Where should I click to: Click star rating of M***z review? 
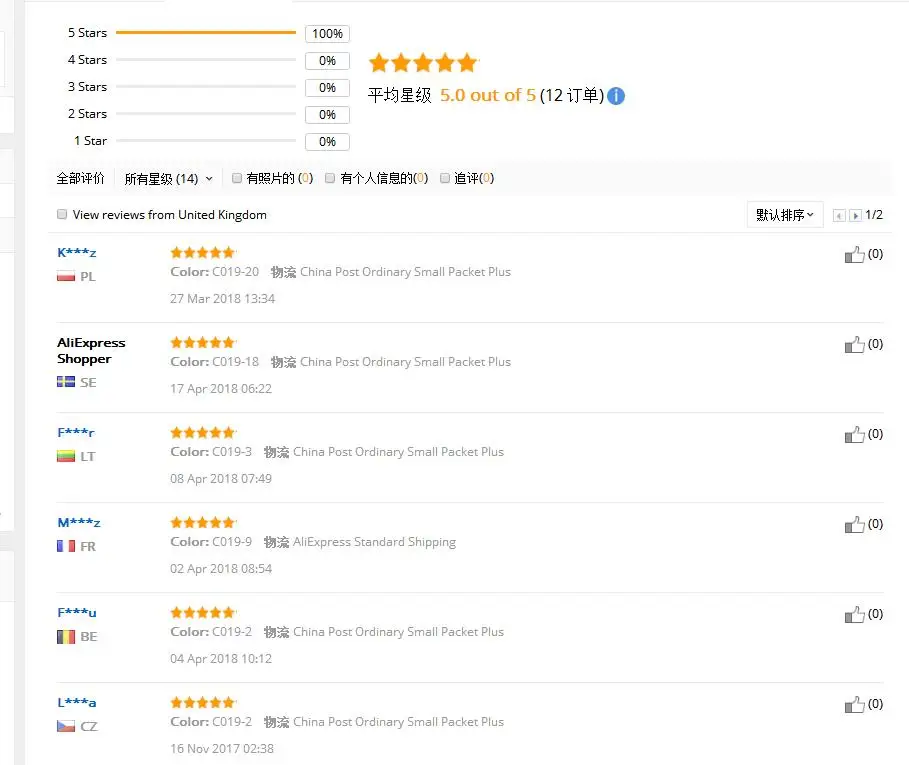203,522
